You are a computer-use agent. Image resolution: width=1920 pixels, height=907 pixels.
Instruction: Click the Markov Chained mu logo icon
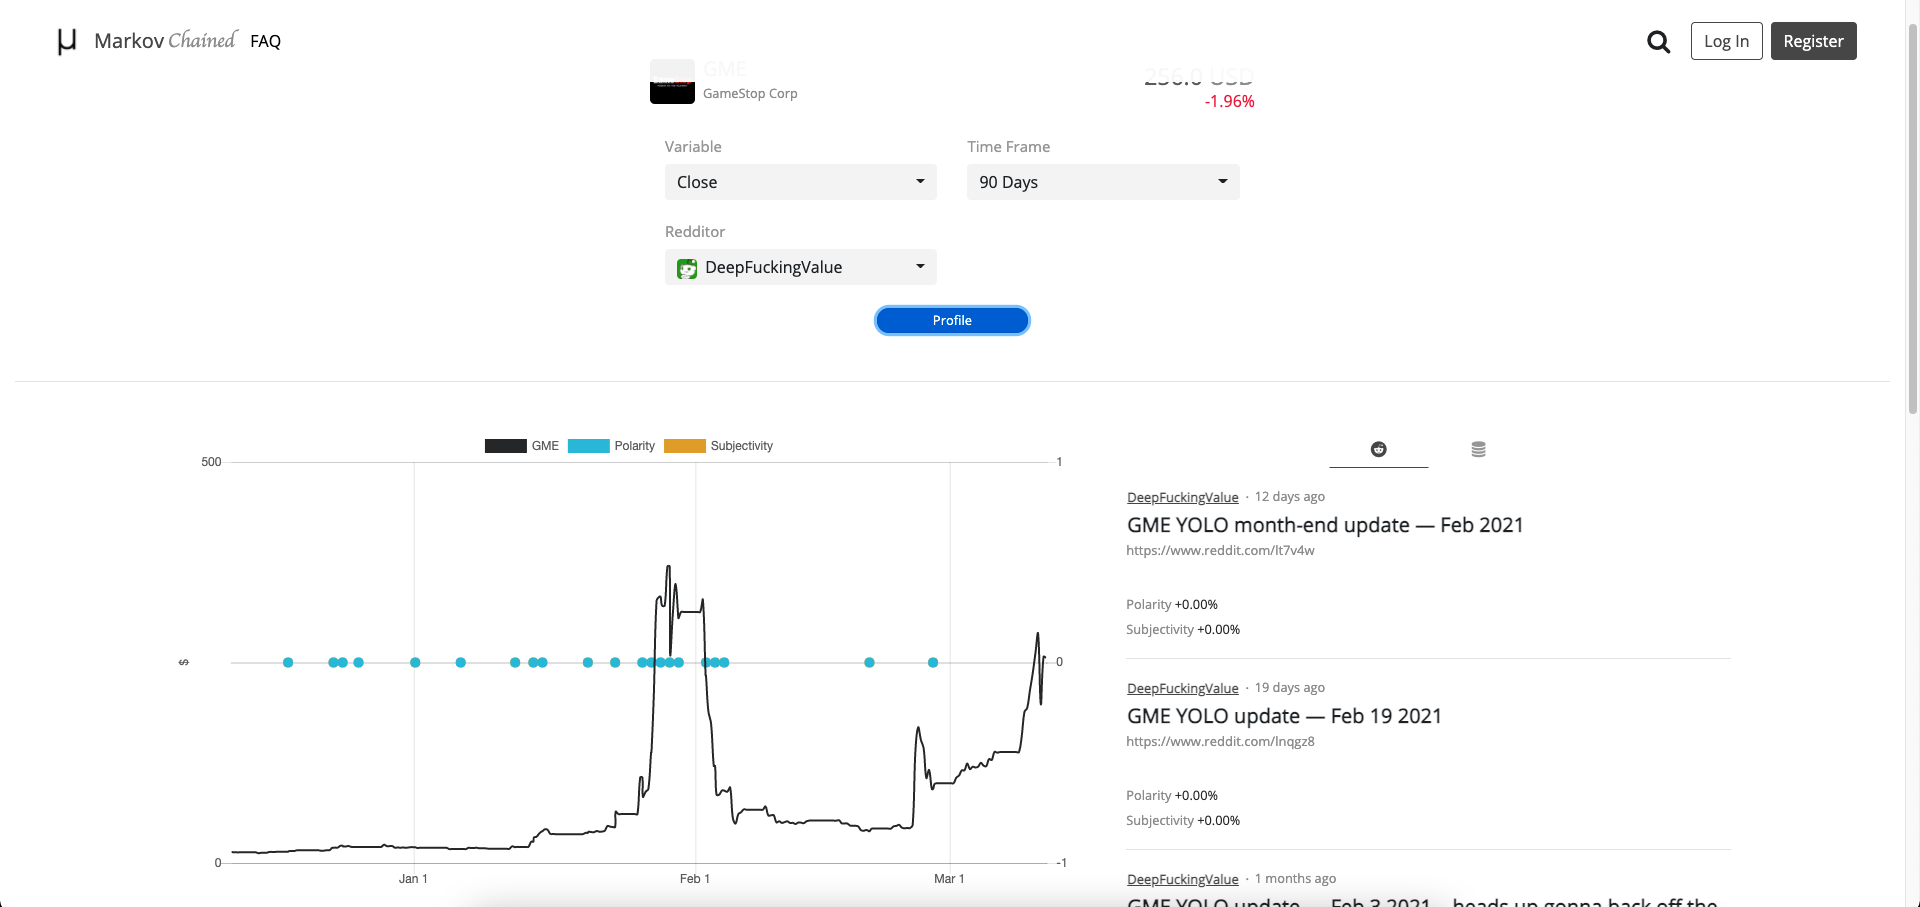pyautogui.click(x=67, y=41)
